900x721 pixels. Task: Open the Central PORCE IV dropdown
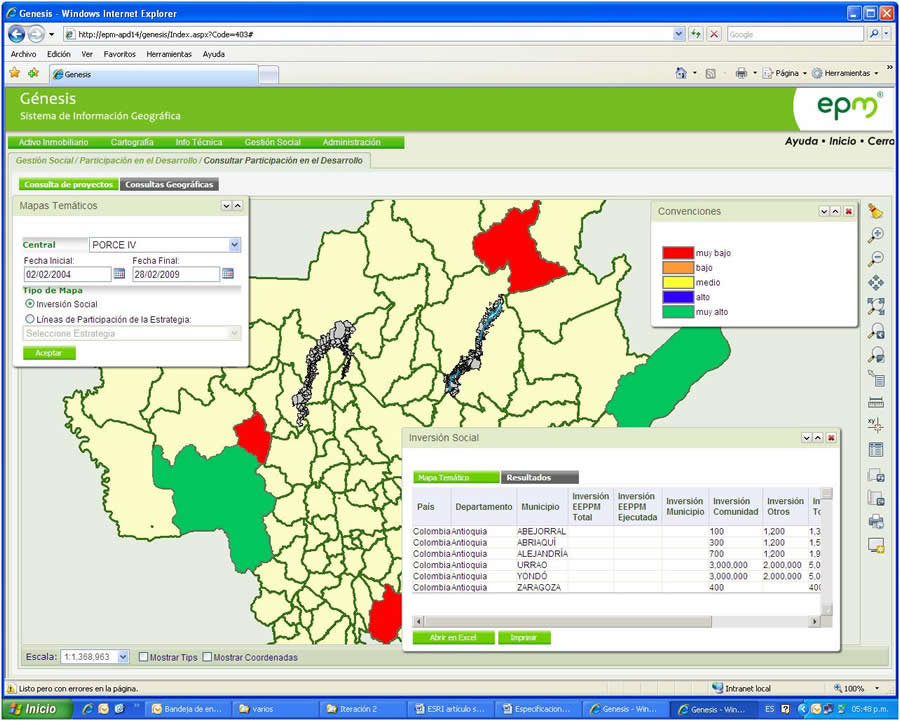coord(234,245)
